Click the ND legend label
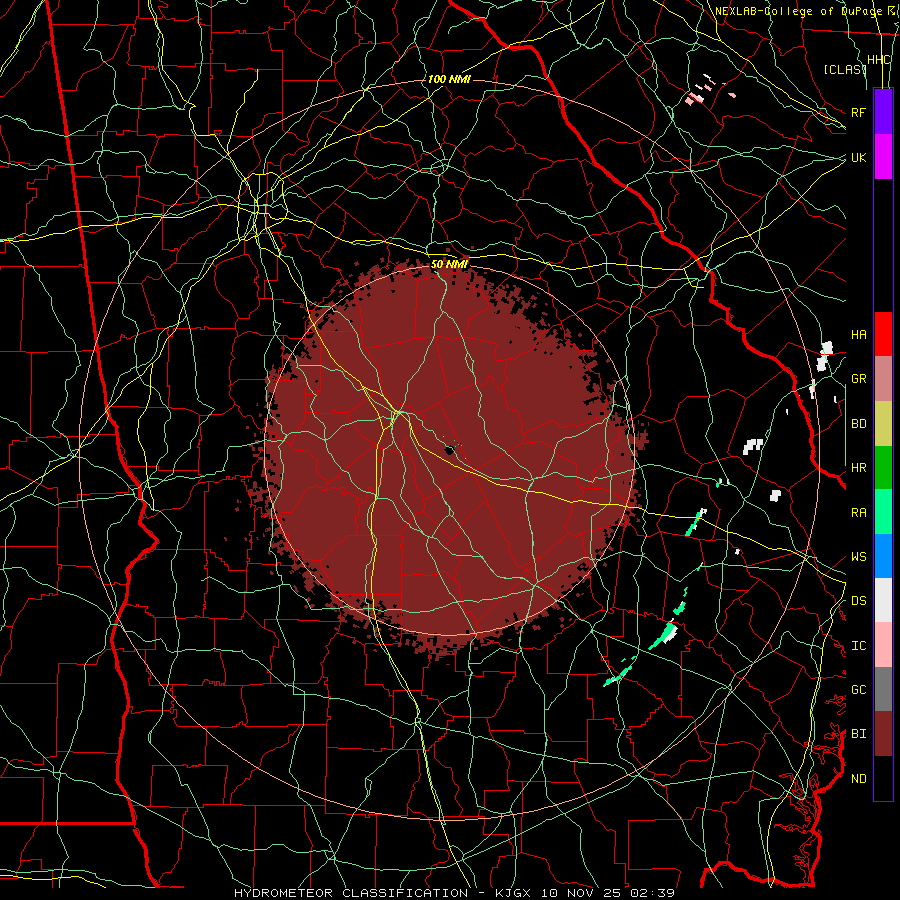This screenshot has height=900, width=900. coord(859,779)
